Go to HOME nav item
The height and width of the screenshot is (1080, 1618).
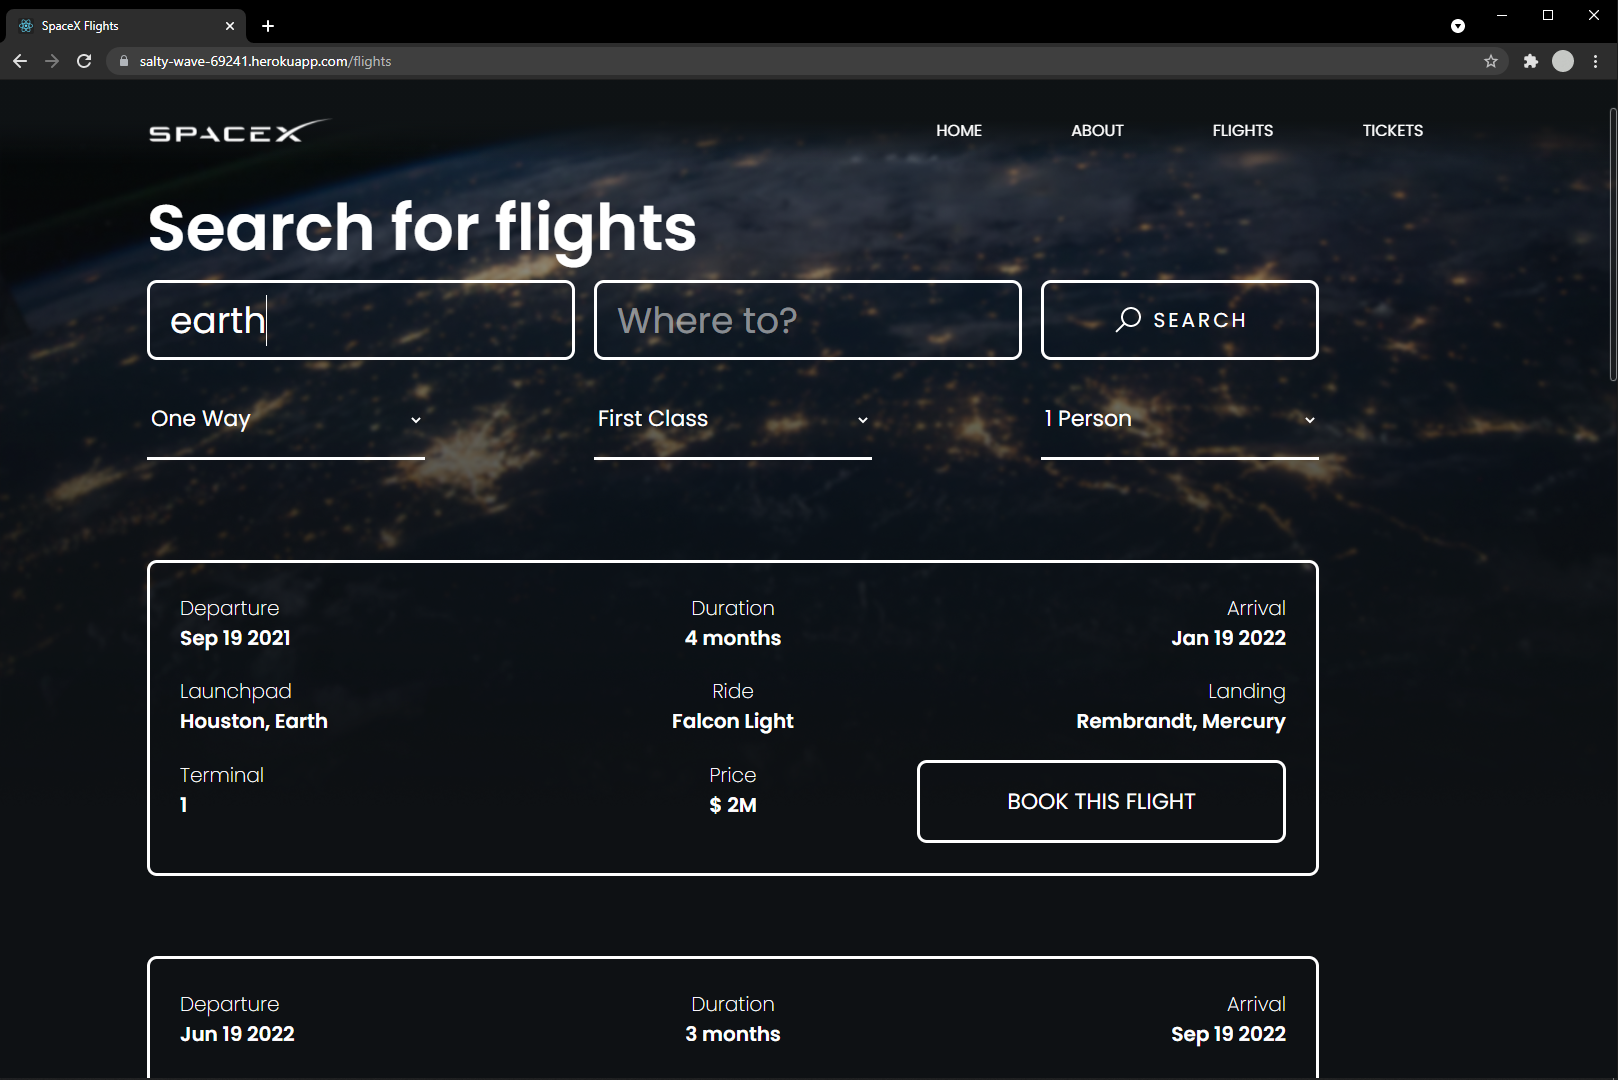[959, 130]
